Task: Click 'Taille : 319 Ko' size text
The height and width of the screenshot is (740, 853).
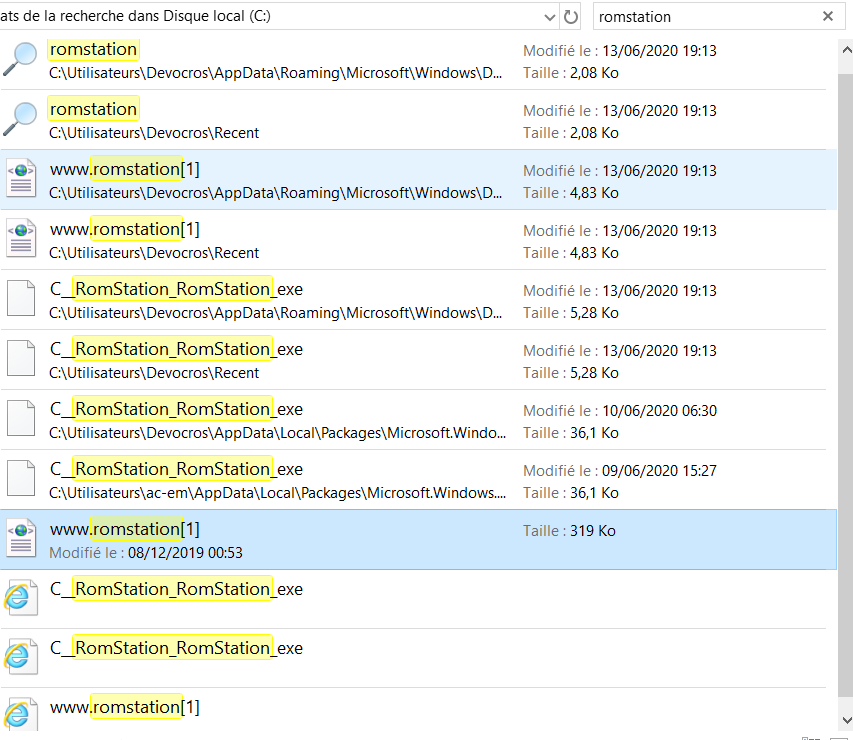Action: (569, 531)
